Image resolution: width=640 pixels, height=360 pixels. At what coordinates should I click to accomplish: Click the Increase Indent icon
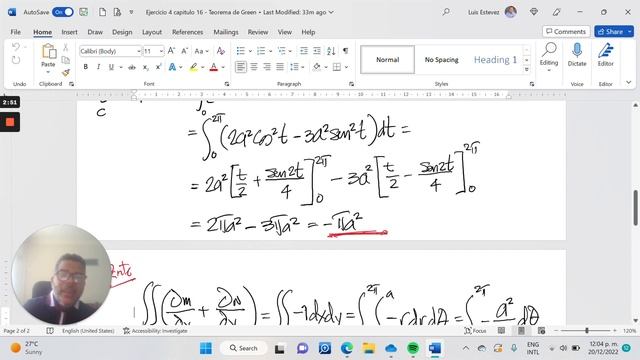click(x=317, y=51)
